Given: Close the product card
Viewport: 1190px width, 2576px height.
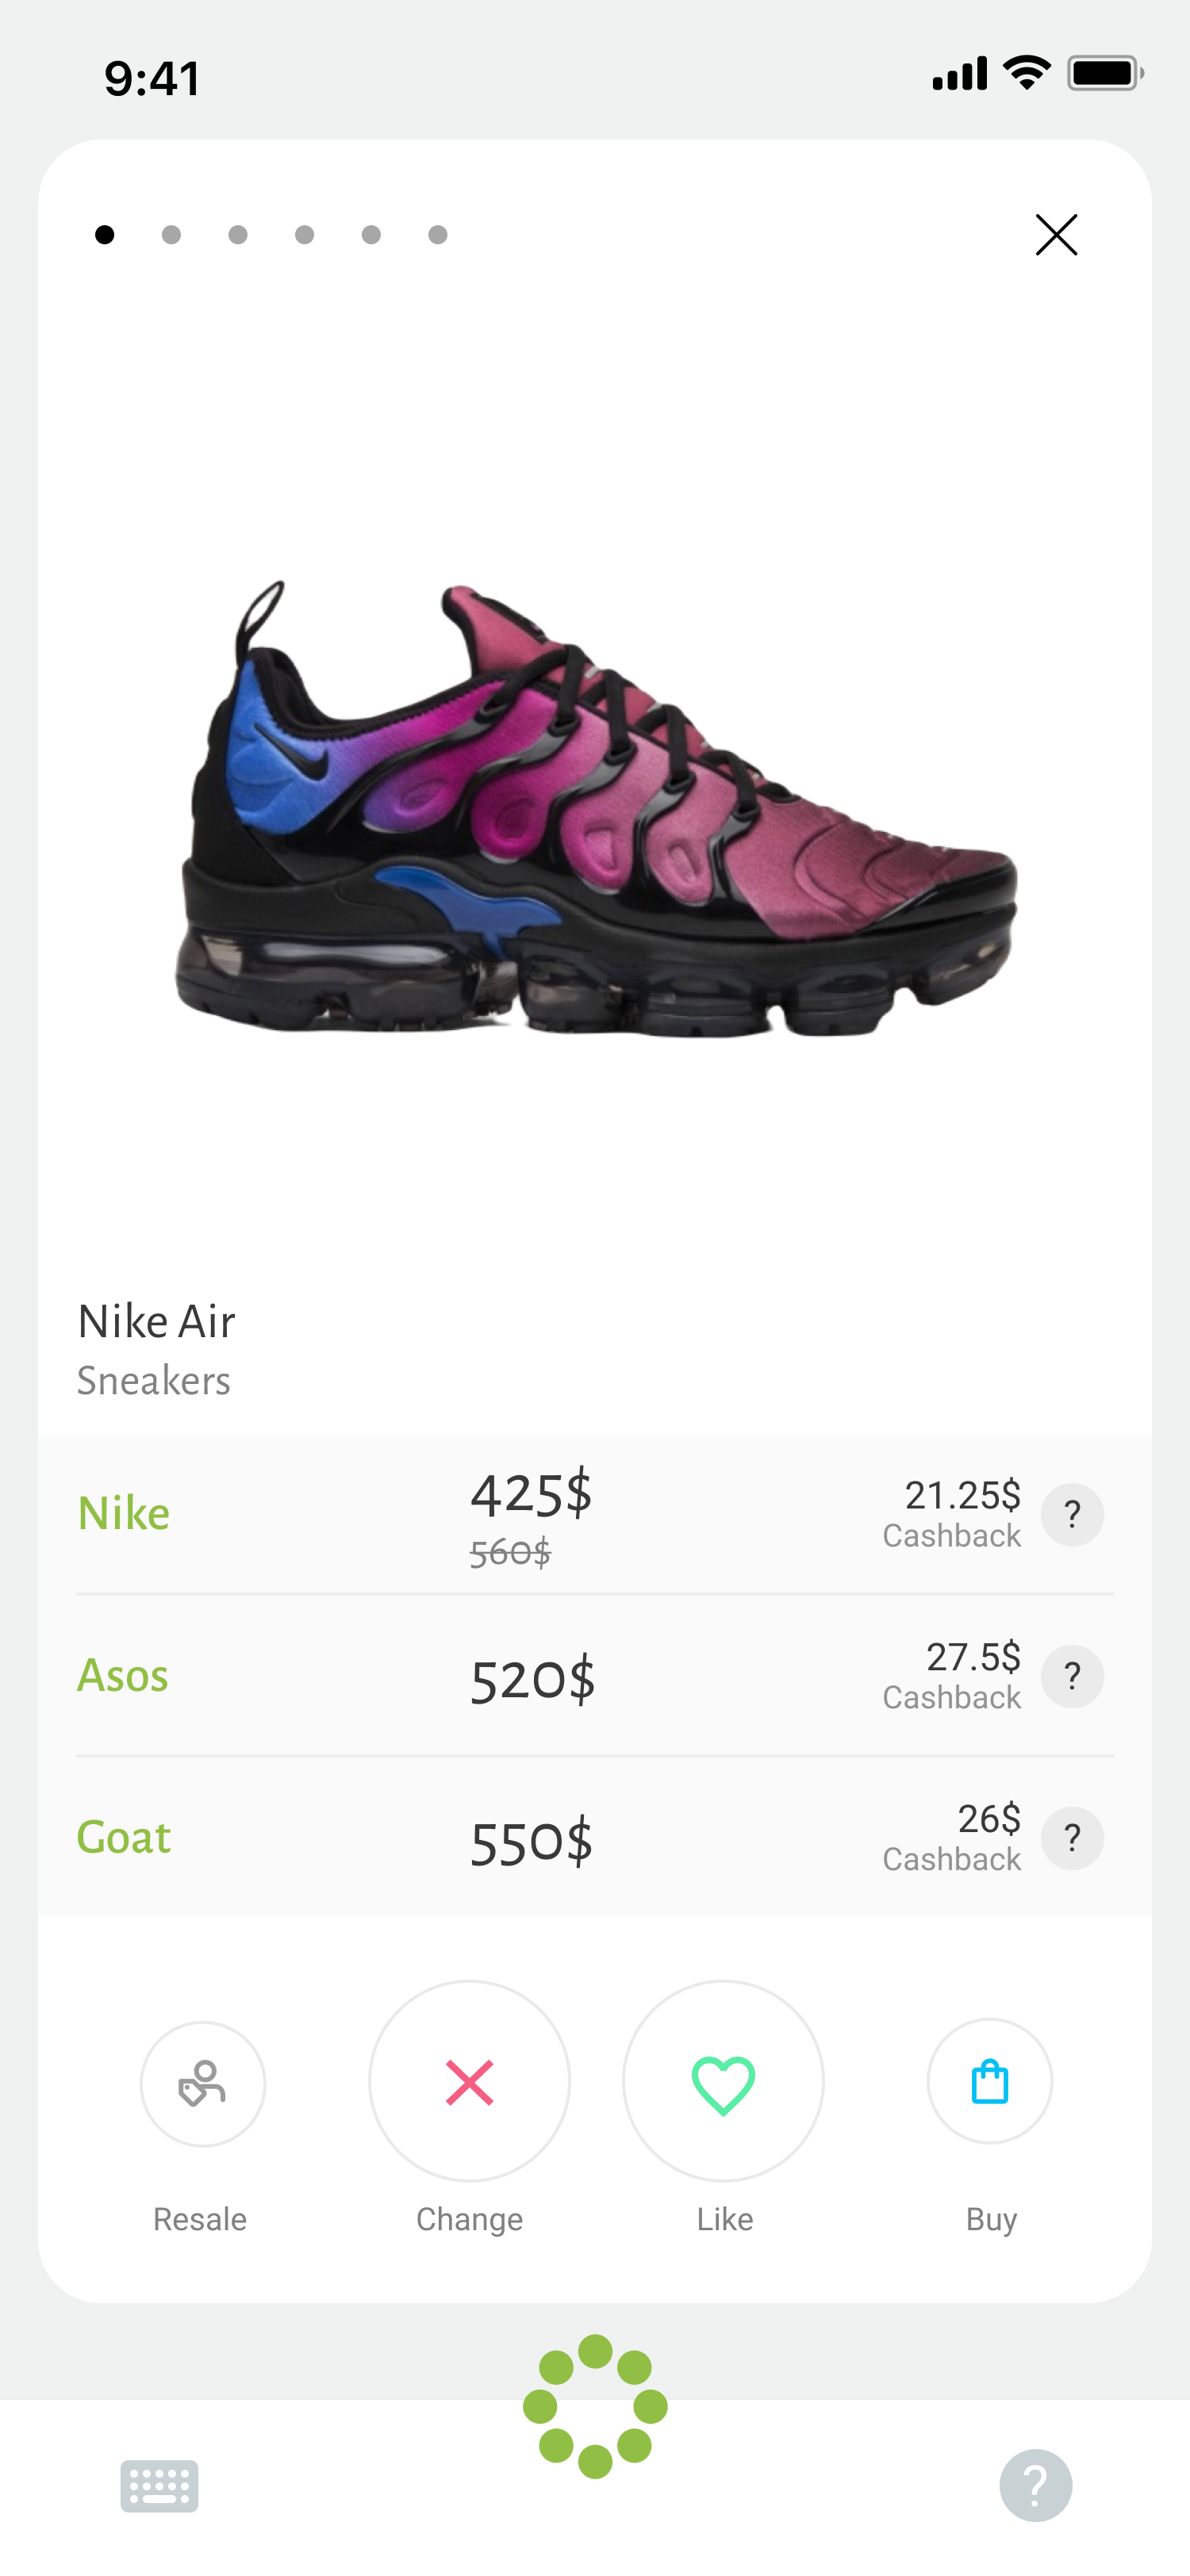Looking at the screenshot, I should point(1056,235).
